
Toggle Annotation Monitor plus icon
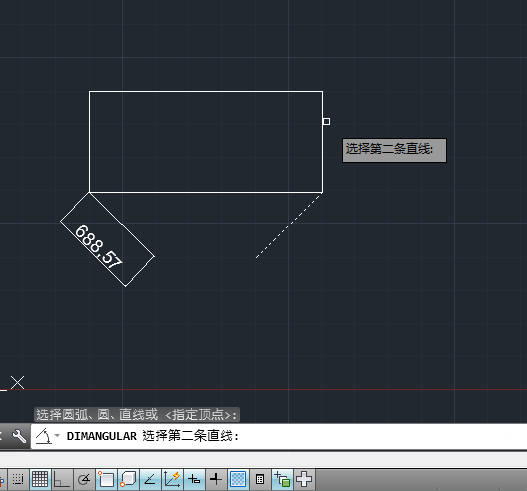click(x=304, y=479)
